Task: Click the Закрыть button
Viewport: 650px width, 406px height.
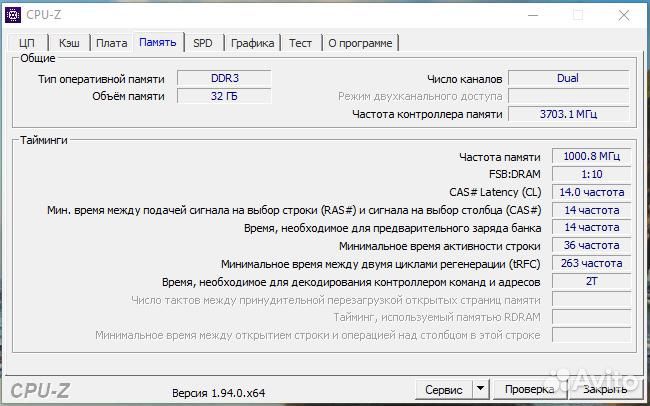Action: tap(605, 390)
